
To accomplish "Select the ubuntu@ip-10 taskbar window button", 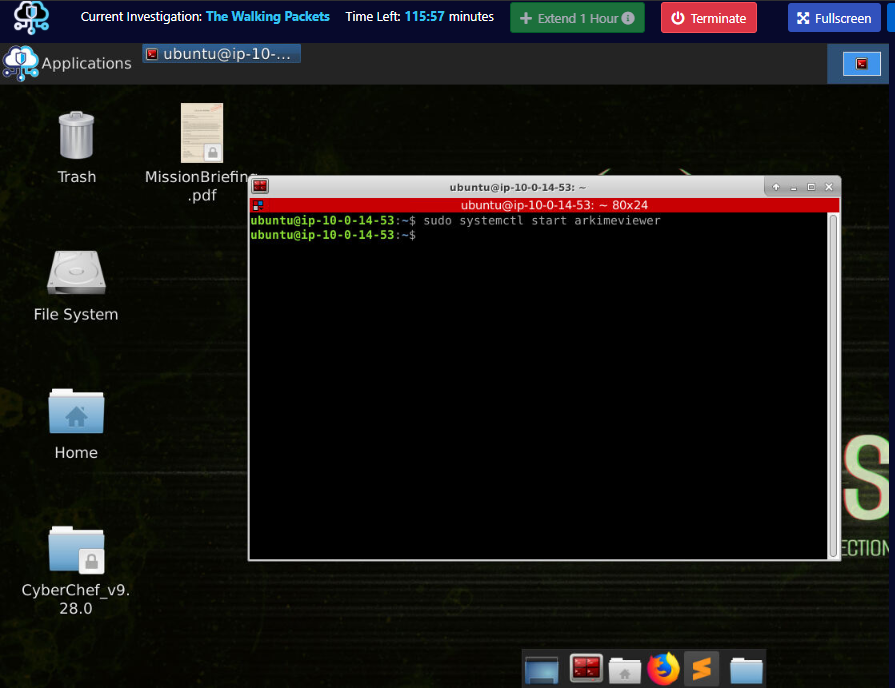I will click(221, 54).
